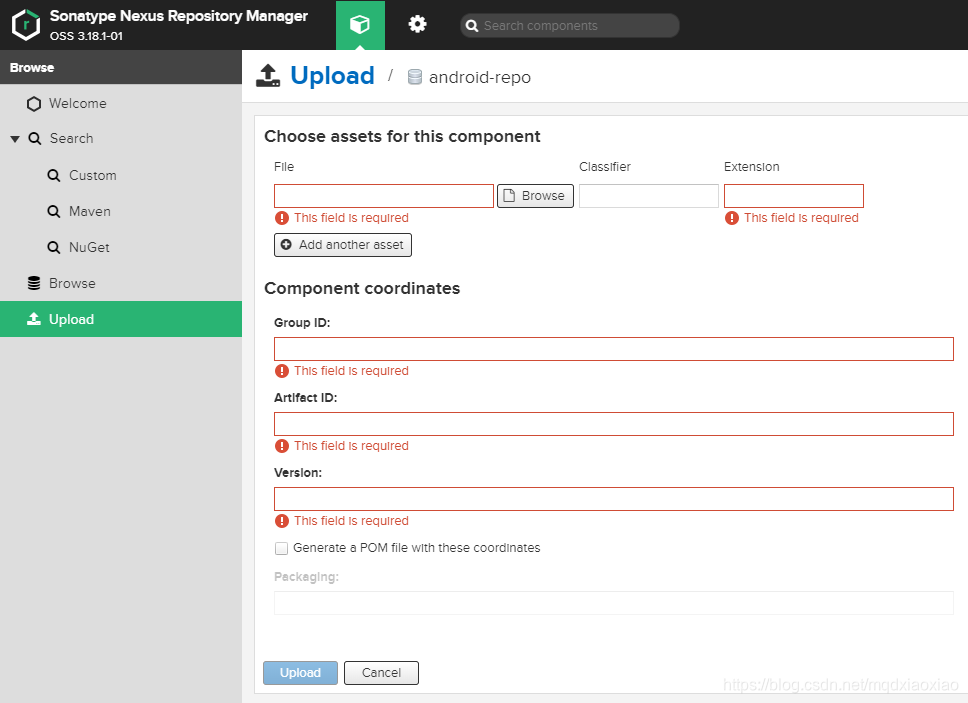Viewport: 968px width, 703px height.
Task: Open the administration gear icon
Action: 417,25
